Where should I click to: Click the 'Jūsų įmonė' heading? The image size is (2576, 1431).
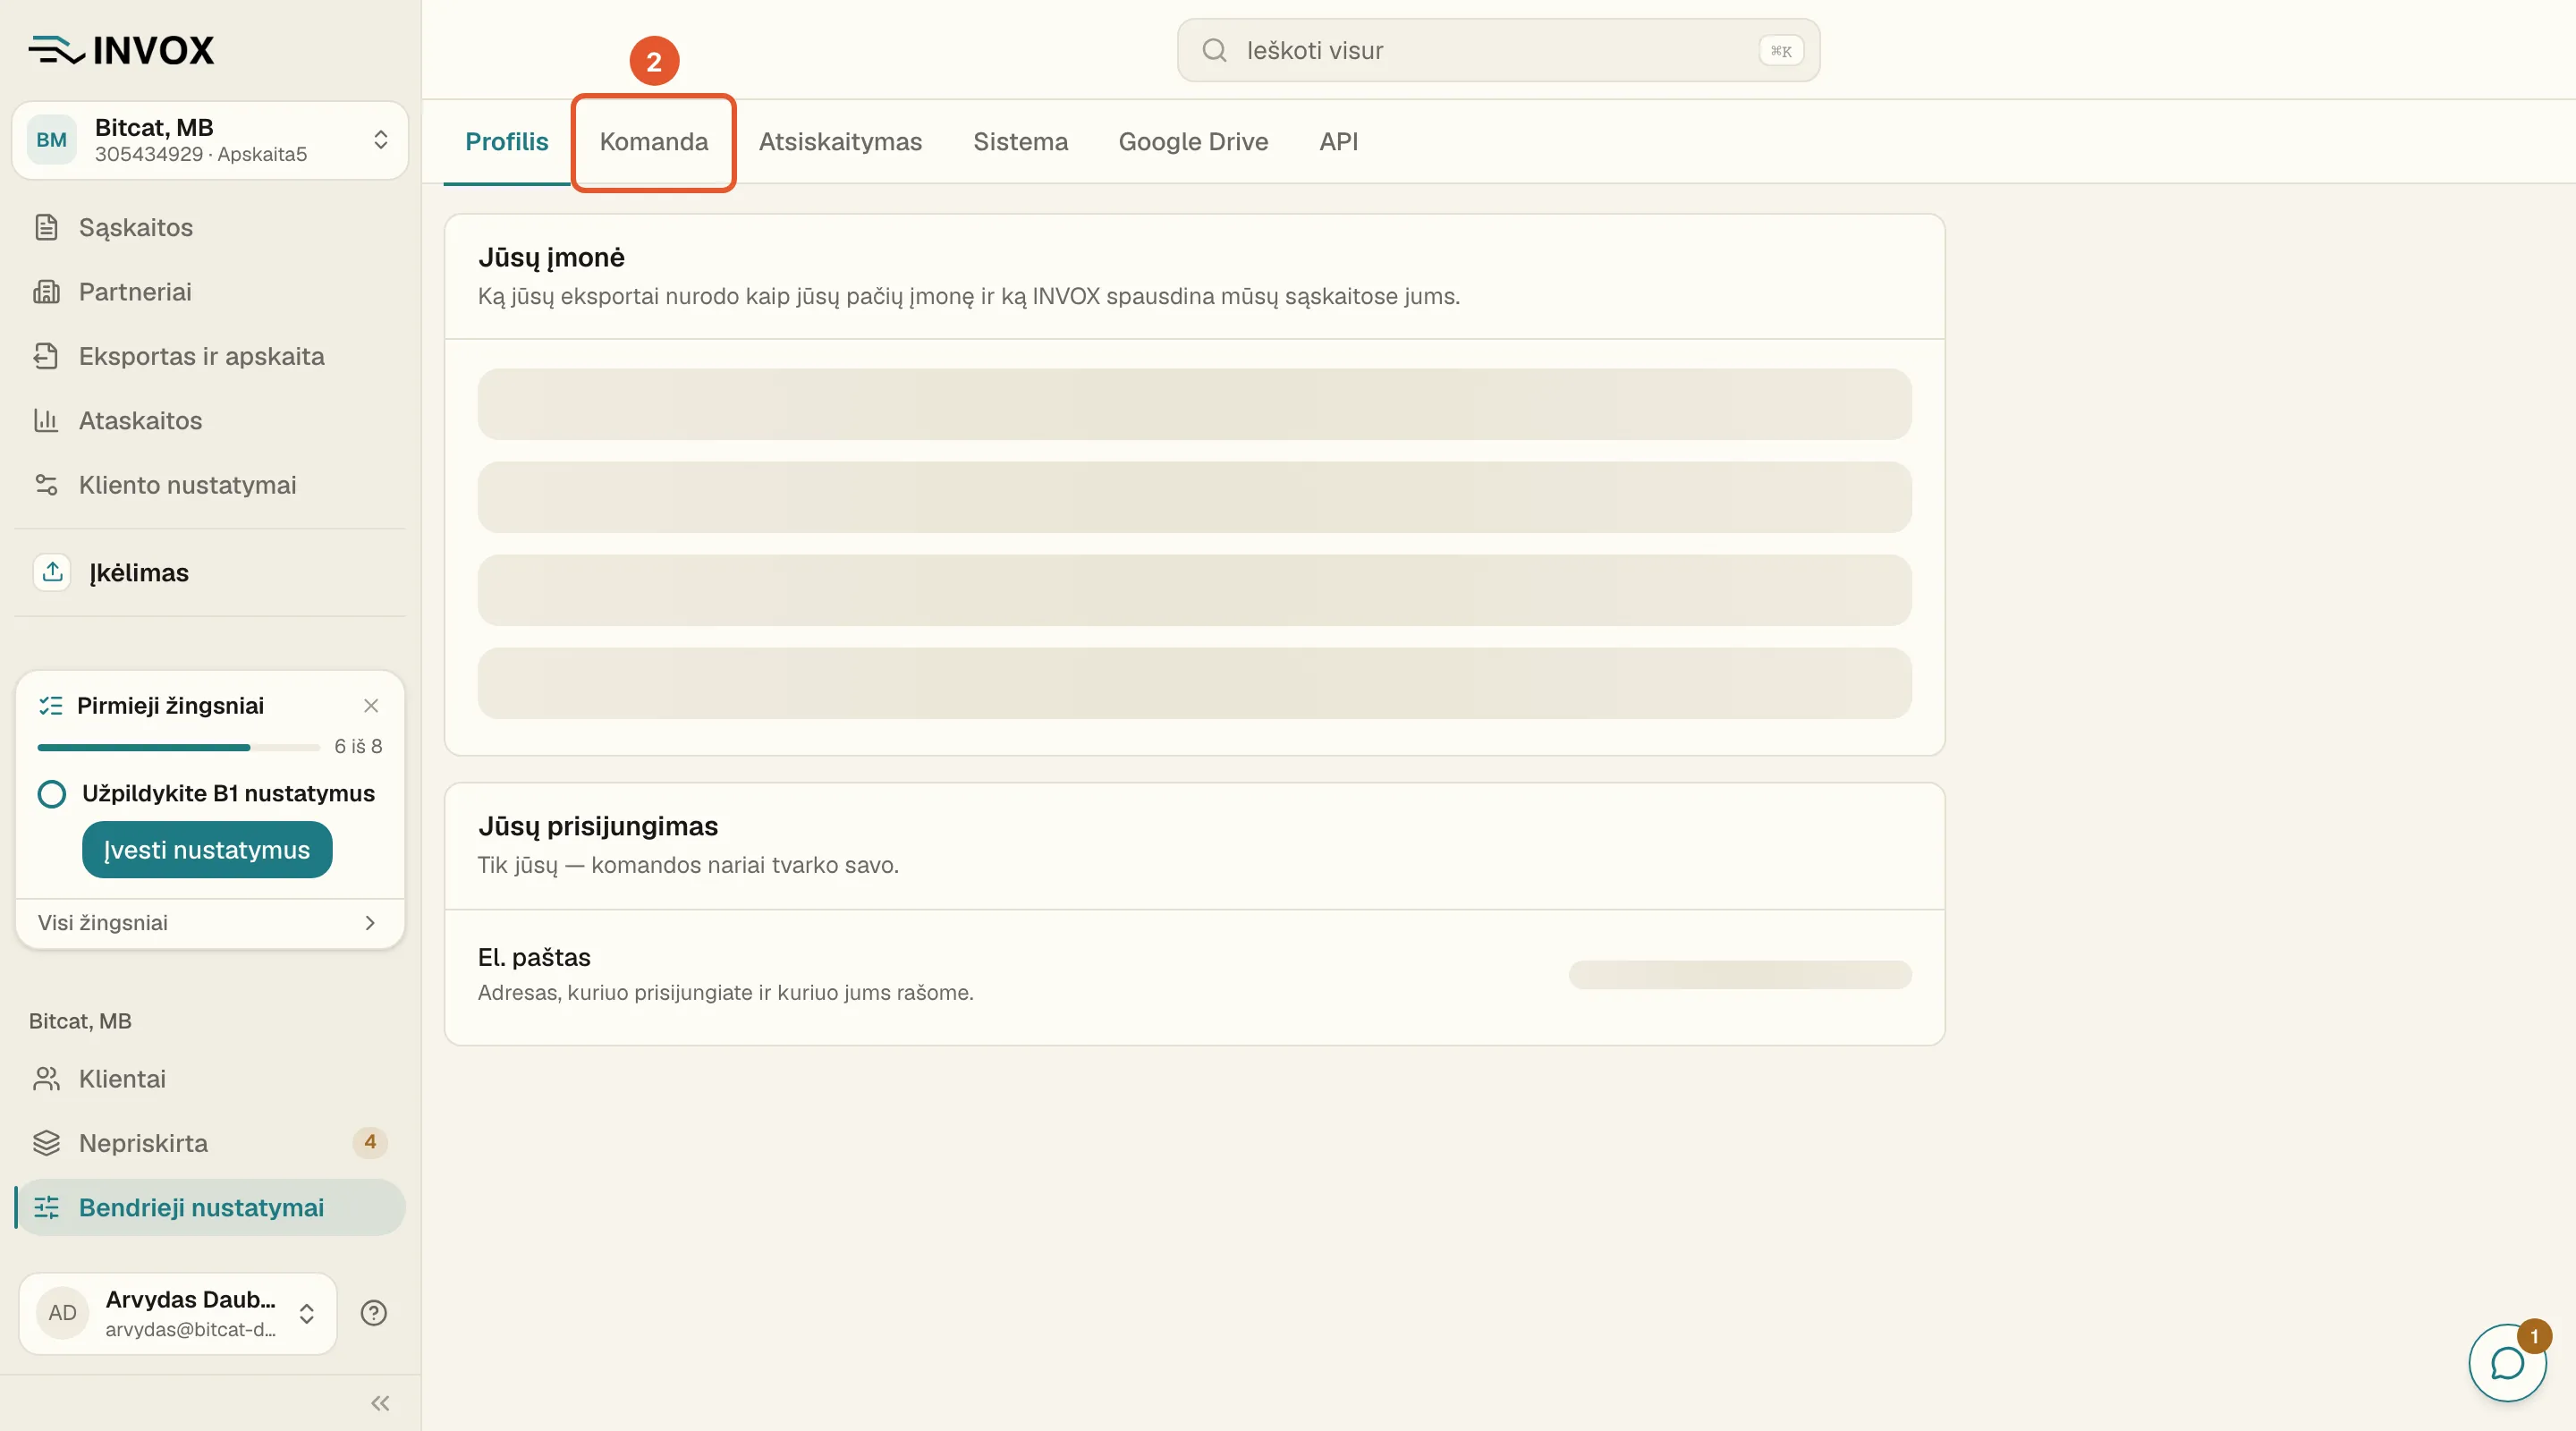[x=551, y=258]
